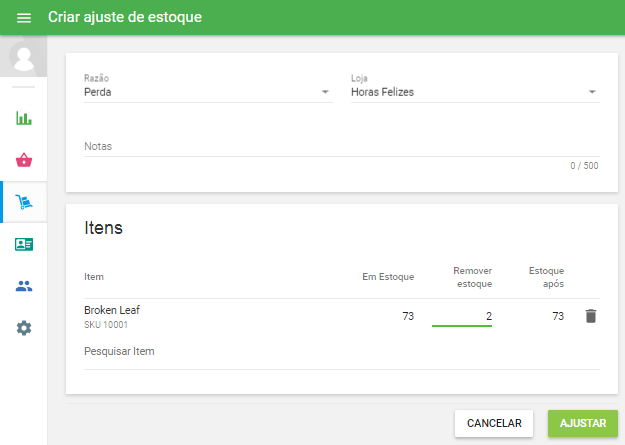
Task: Expand the Loja store dropdown
Action: tap(474, 92)
